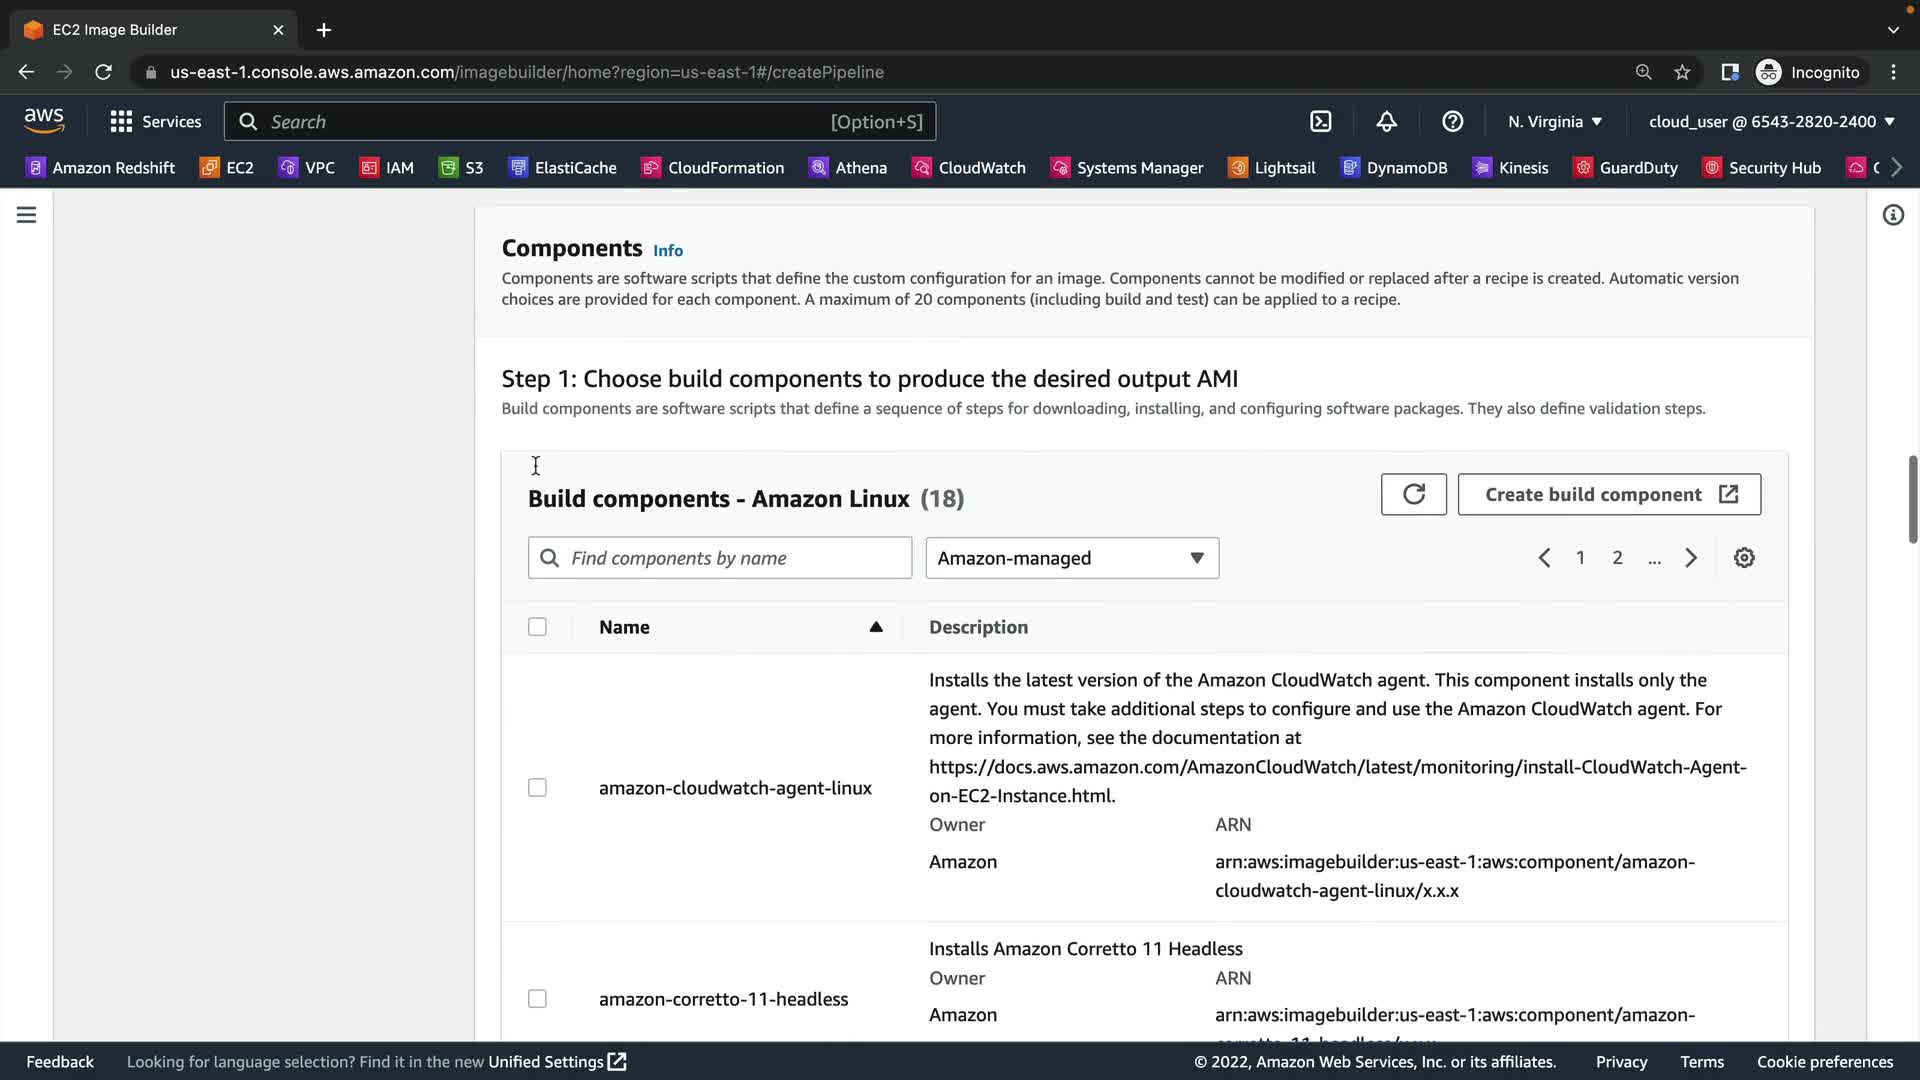Expand the cloud_user account menu

pyautogui.click(x=1771, y=121)
